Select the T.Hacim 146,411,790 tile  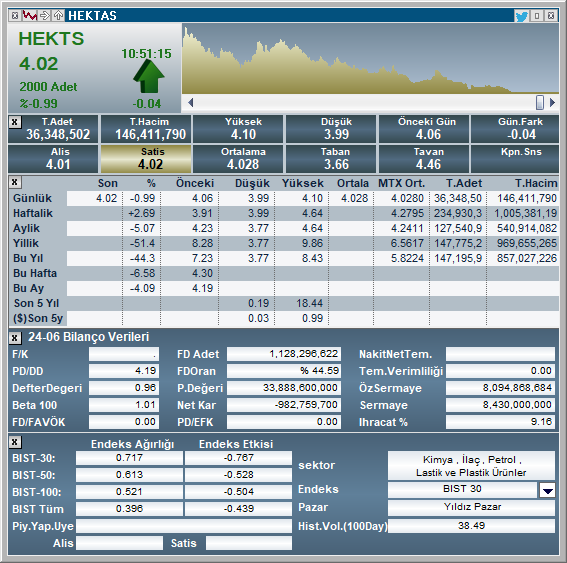coord(146,129)
